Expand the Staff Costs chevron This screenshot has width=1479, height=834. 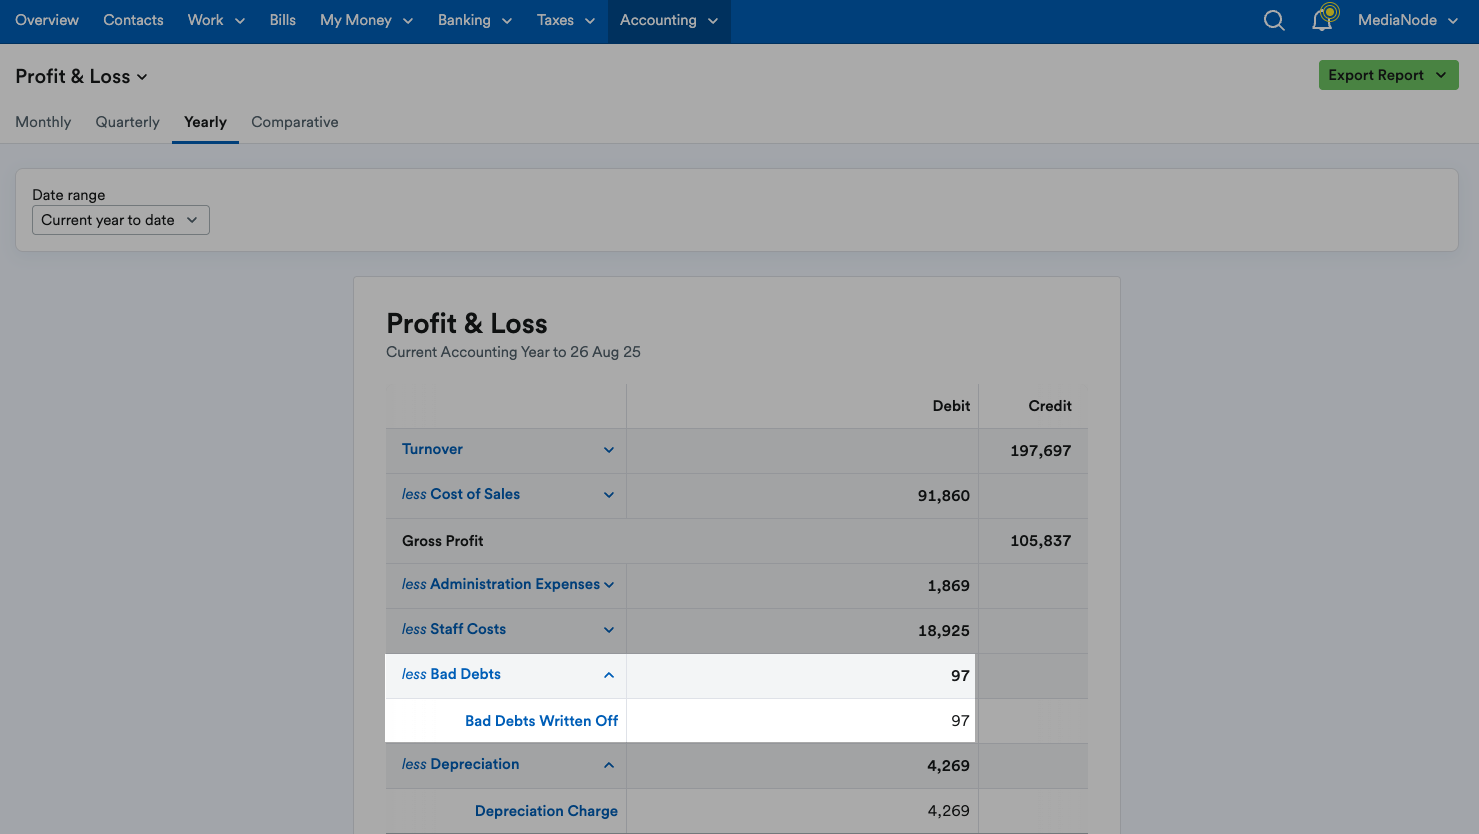coord(609,630)
